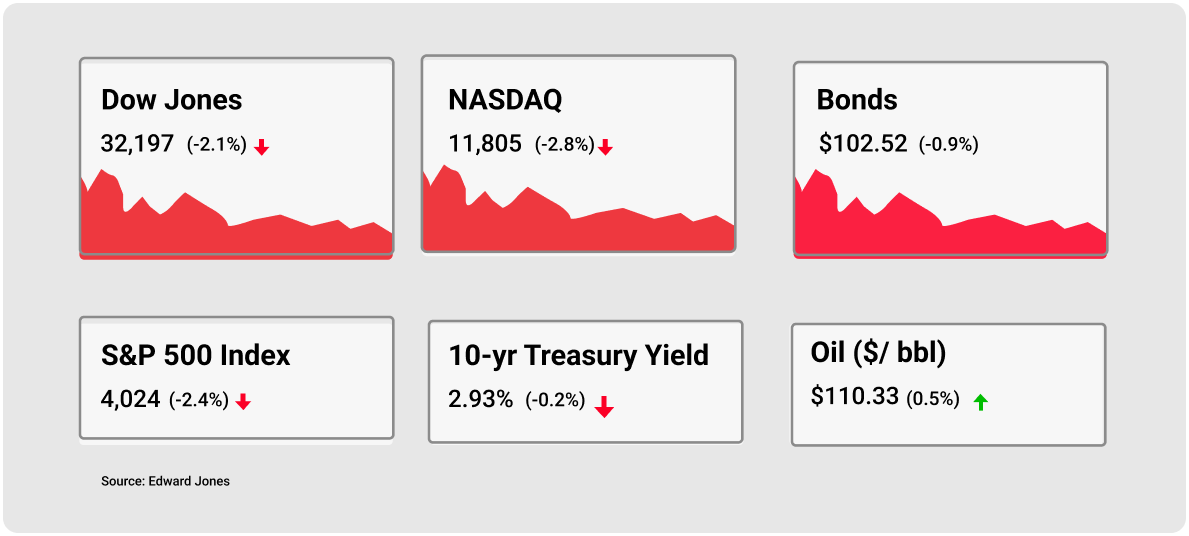Click the NASDAQ value 11,805
This screenshot has width=1189, height=536.
click(x=485, y=143)
